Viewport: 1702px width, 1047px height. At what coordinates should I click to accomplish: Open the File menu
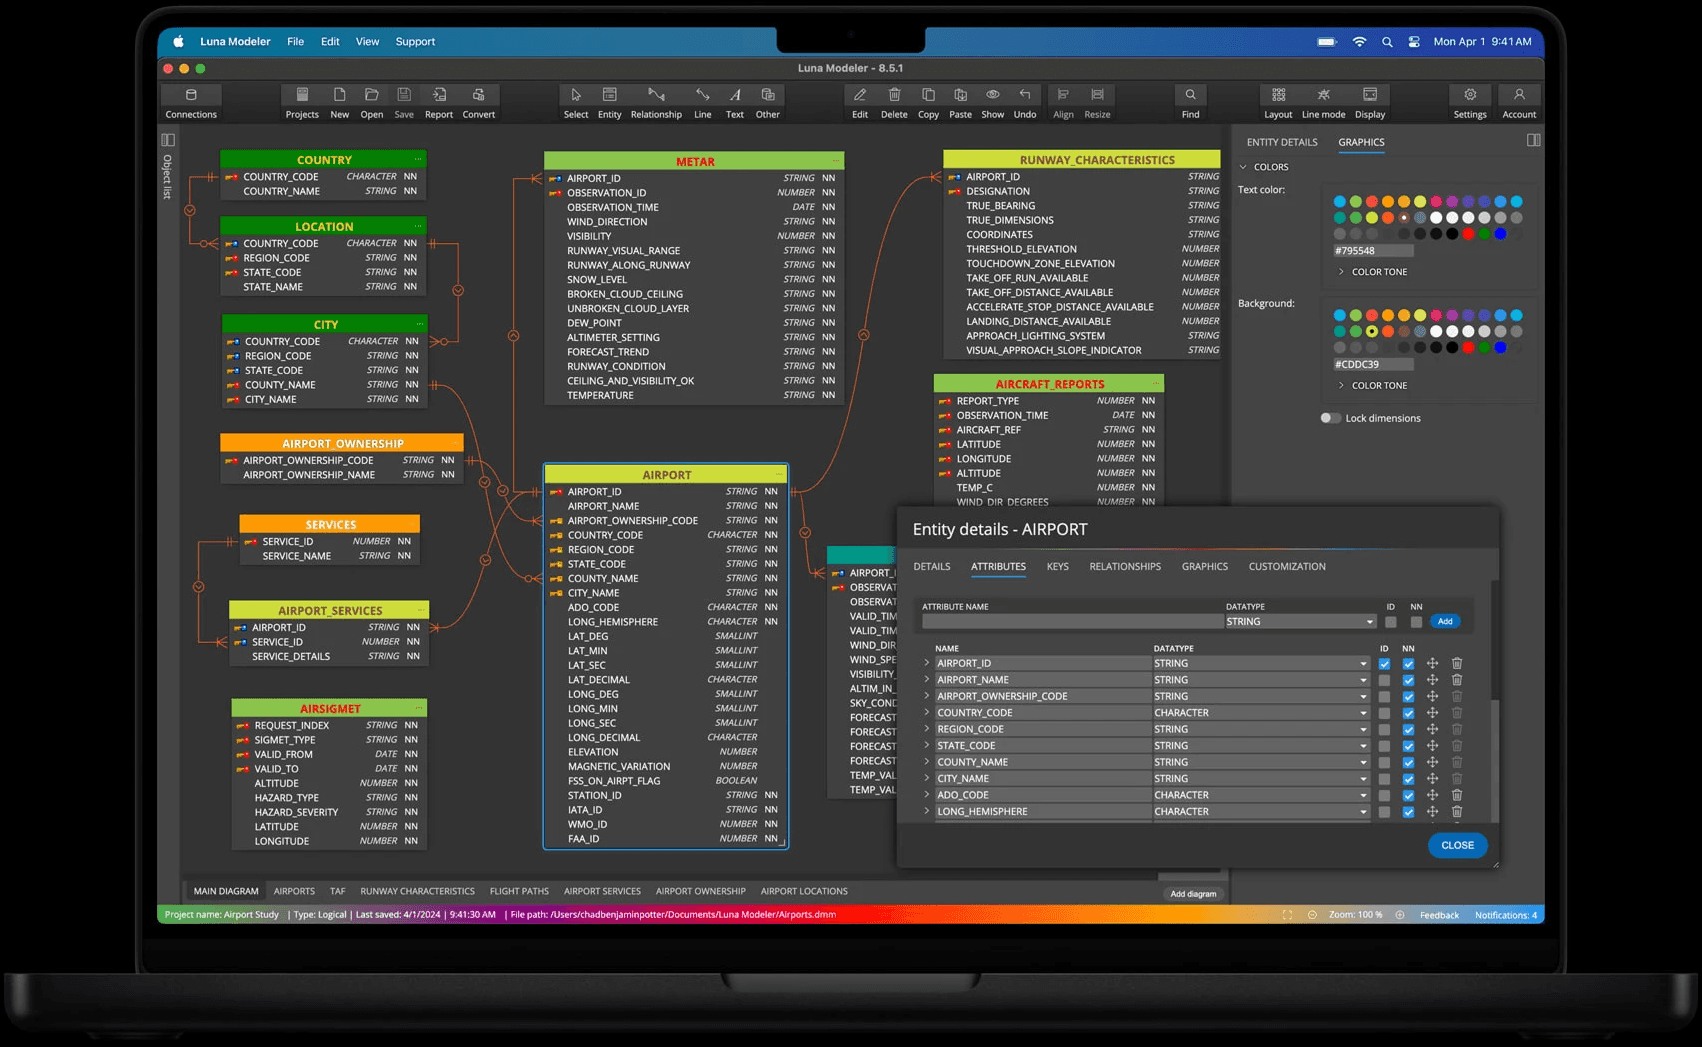click(x=295, y=42)
